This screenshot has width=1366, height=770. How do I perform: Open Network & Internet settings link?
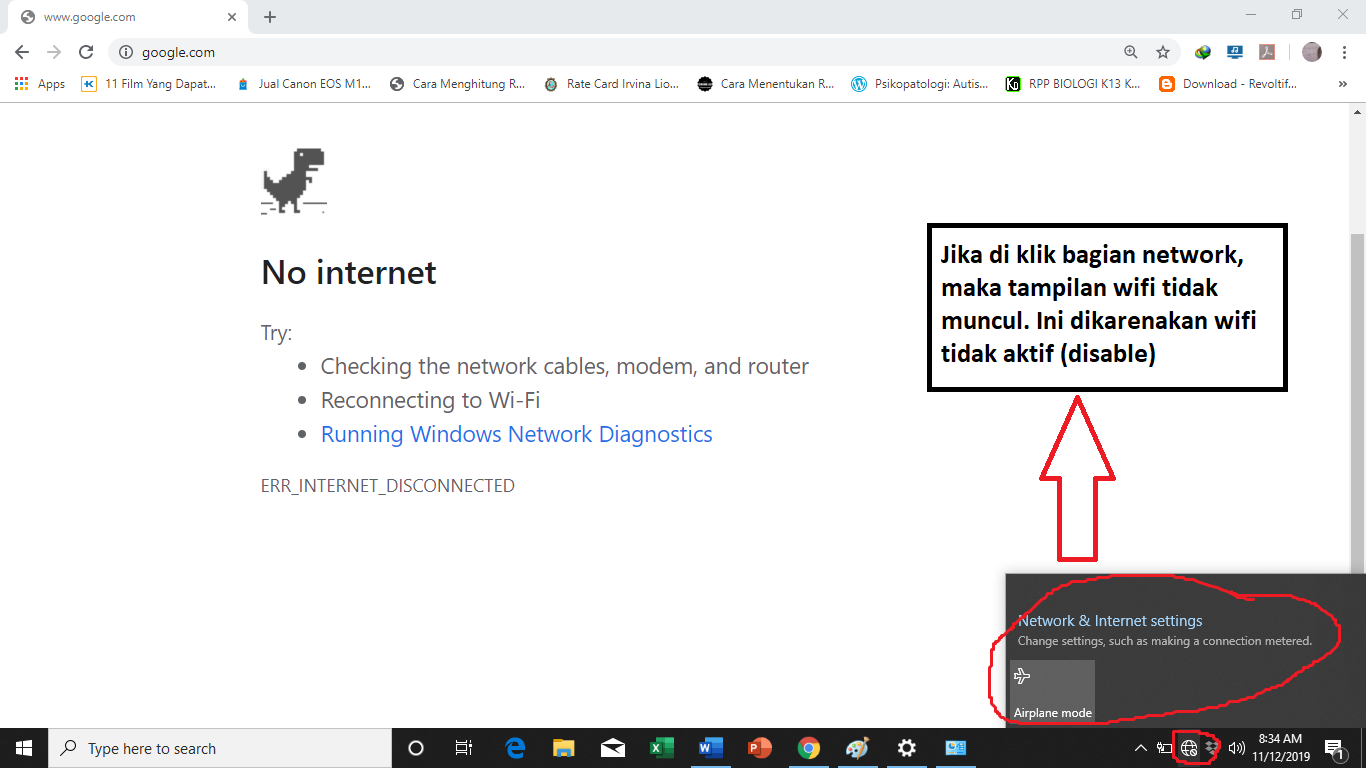(1110, 621)
